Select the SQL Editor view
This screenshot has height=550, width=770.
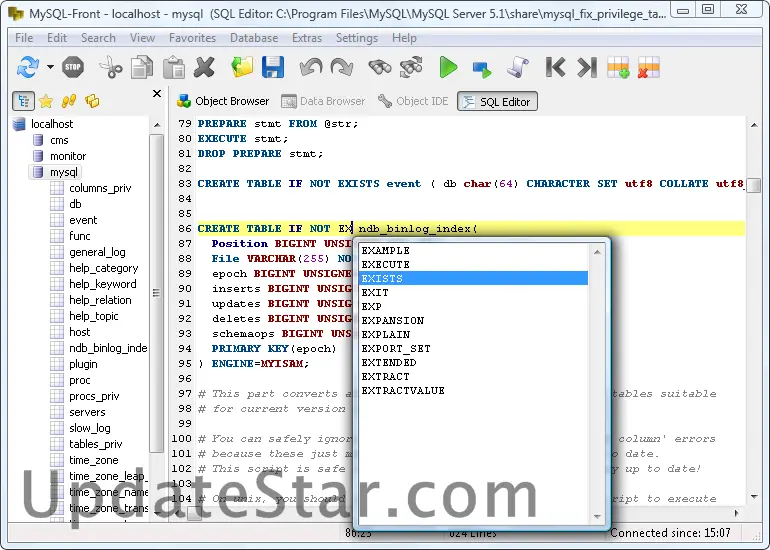click(497, 101)
